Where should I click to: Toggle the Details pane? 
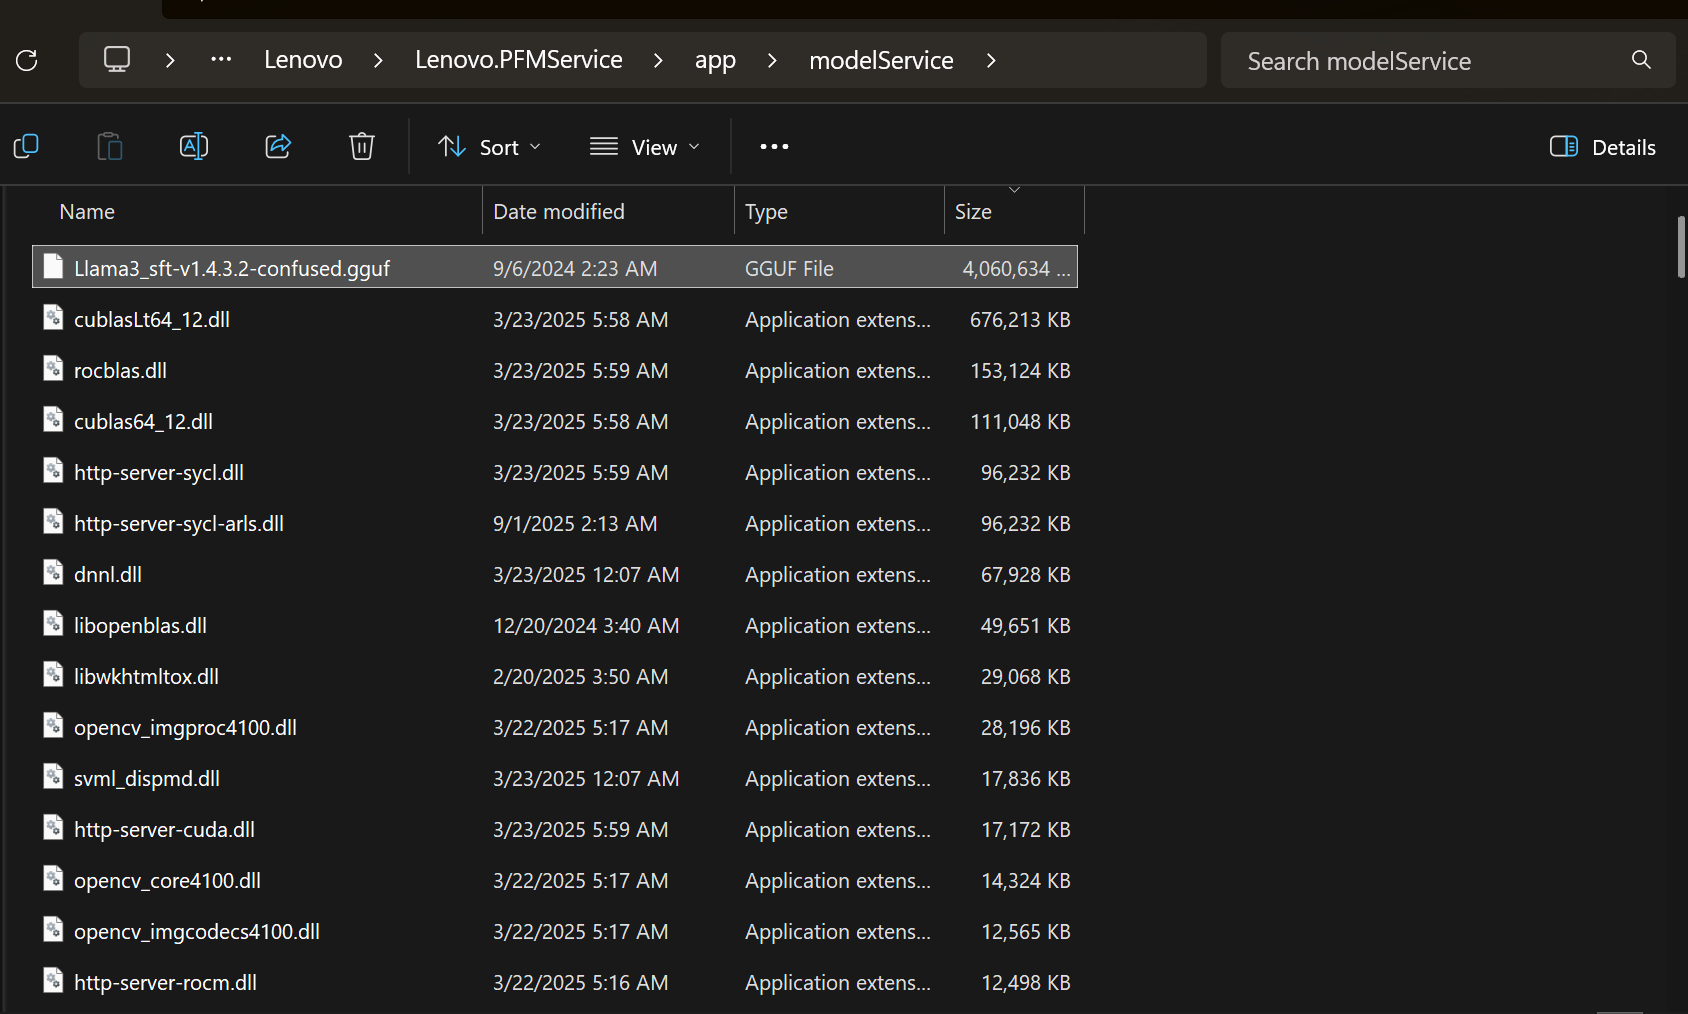[x=1602, y=147]
